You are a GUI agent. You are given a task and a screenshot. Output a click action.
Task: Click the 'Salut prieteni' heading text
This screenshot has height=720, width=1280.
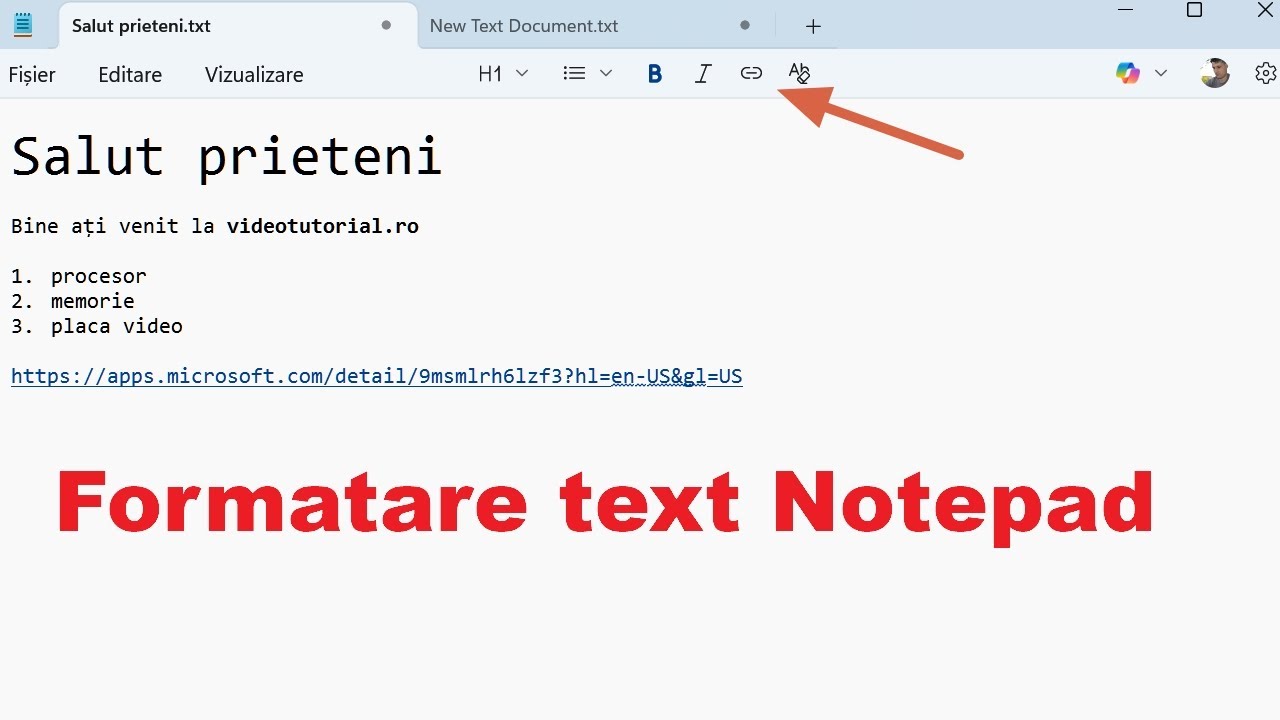click(x=226, y=157)
